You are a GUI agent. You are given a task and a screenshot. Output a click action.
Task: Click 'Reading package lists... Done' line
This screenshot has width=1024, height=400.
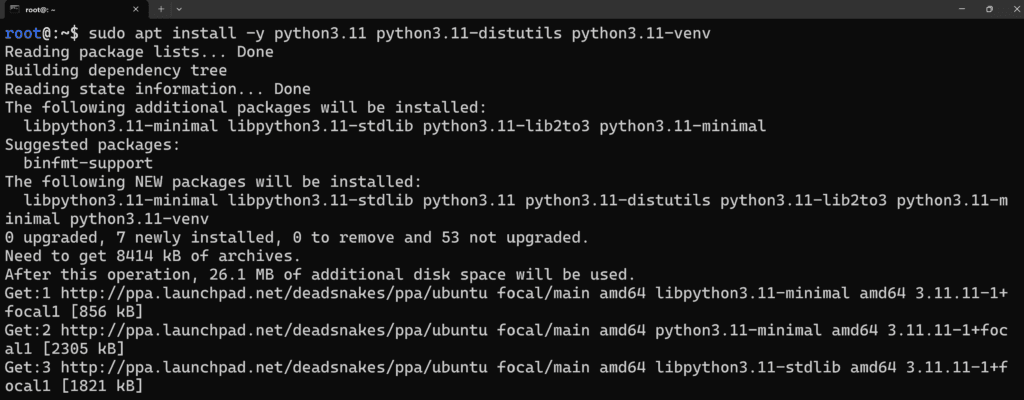(x=139, y=52)
